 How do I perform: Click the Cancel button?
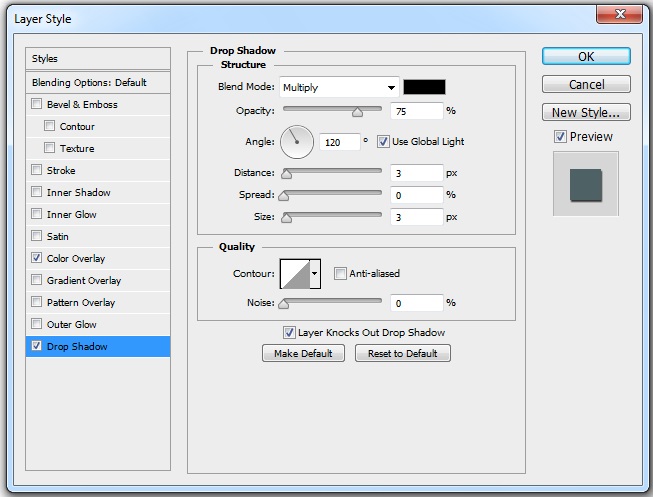(586, 84)
